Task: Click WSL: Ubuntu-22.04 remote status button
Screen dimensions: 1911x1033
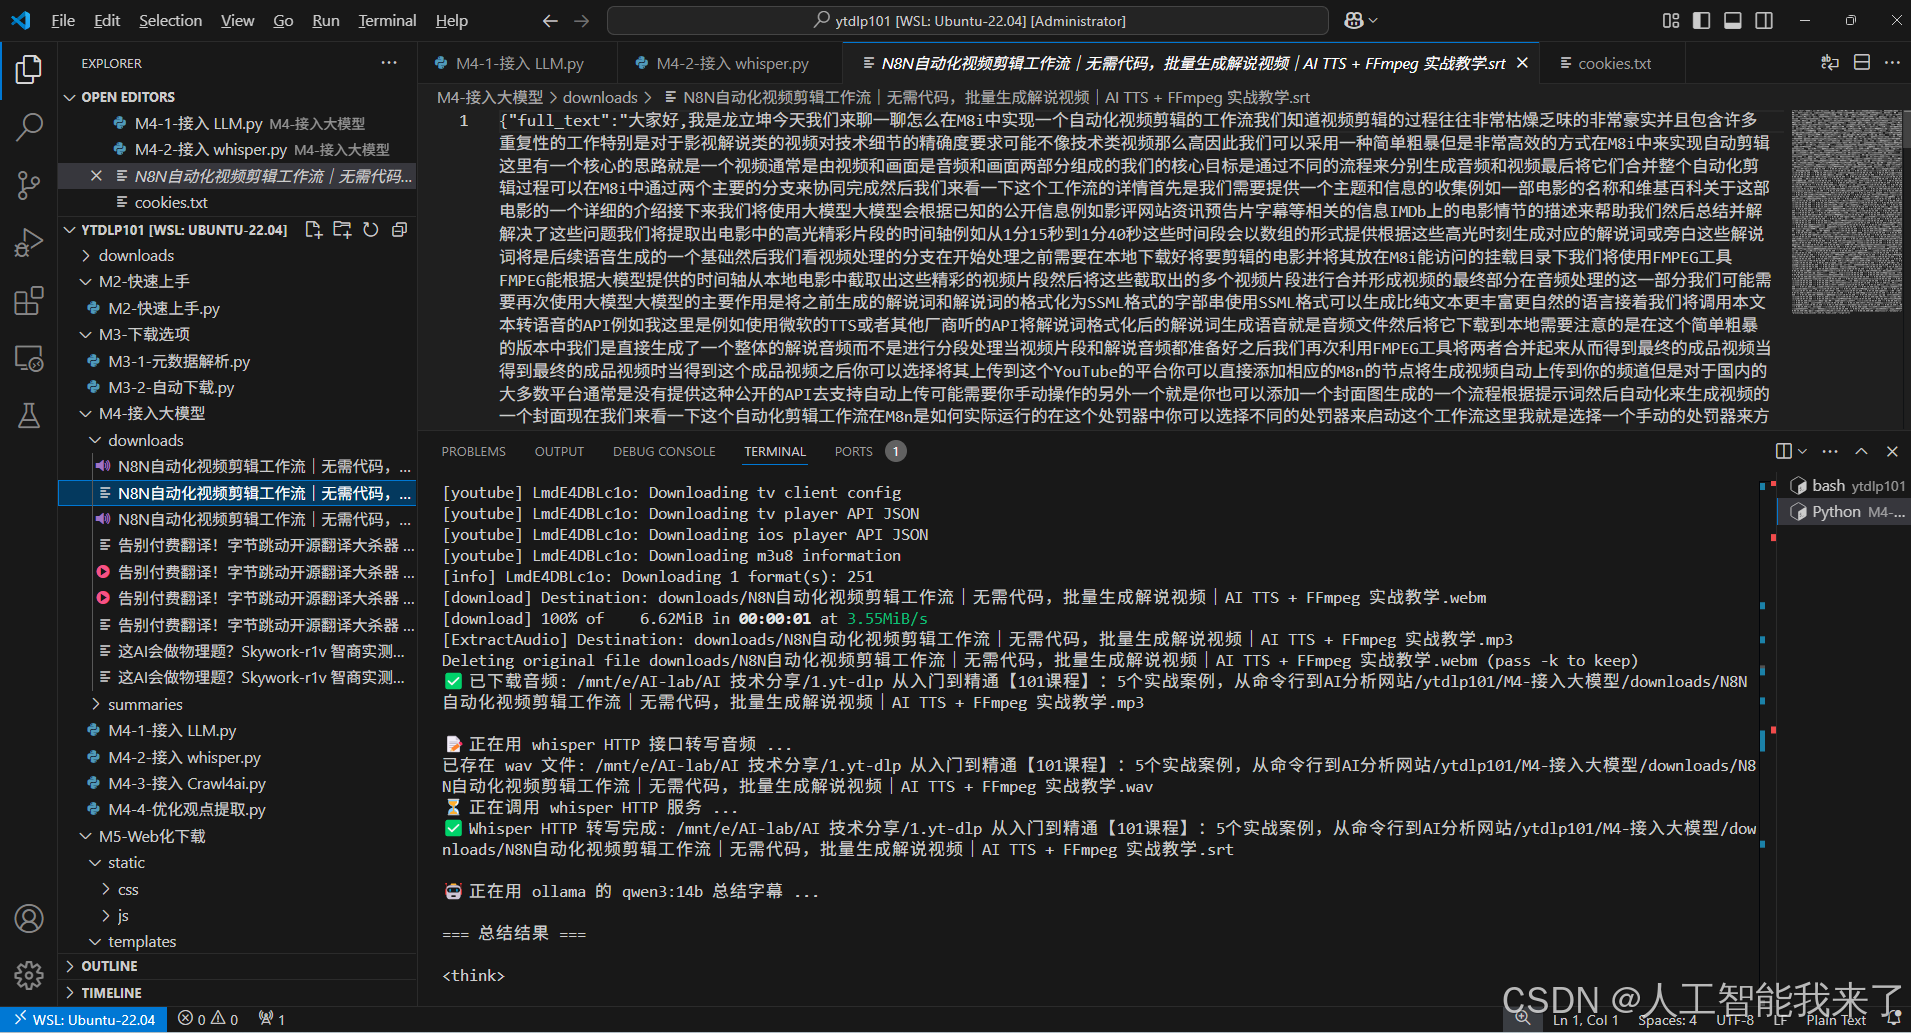Action: click(84, 1019)
